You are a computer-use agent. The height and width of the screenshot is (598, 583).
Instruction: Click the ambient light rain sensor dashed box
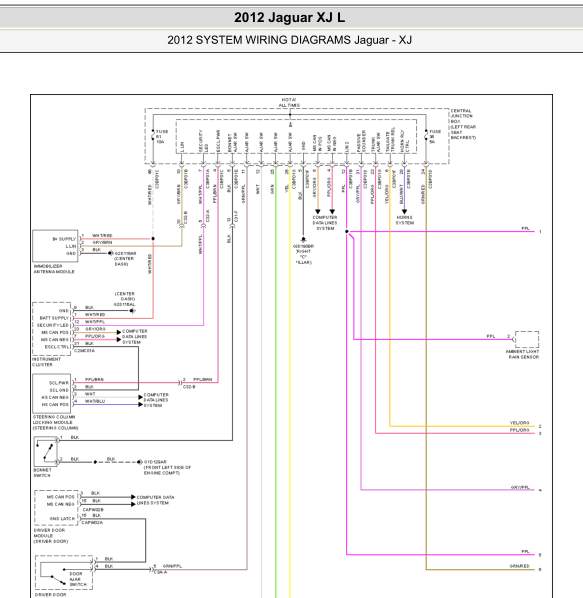(x=527, y=339)
